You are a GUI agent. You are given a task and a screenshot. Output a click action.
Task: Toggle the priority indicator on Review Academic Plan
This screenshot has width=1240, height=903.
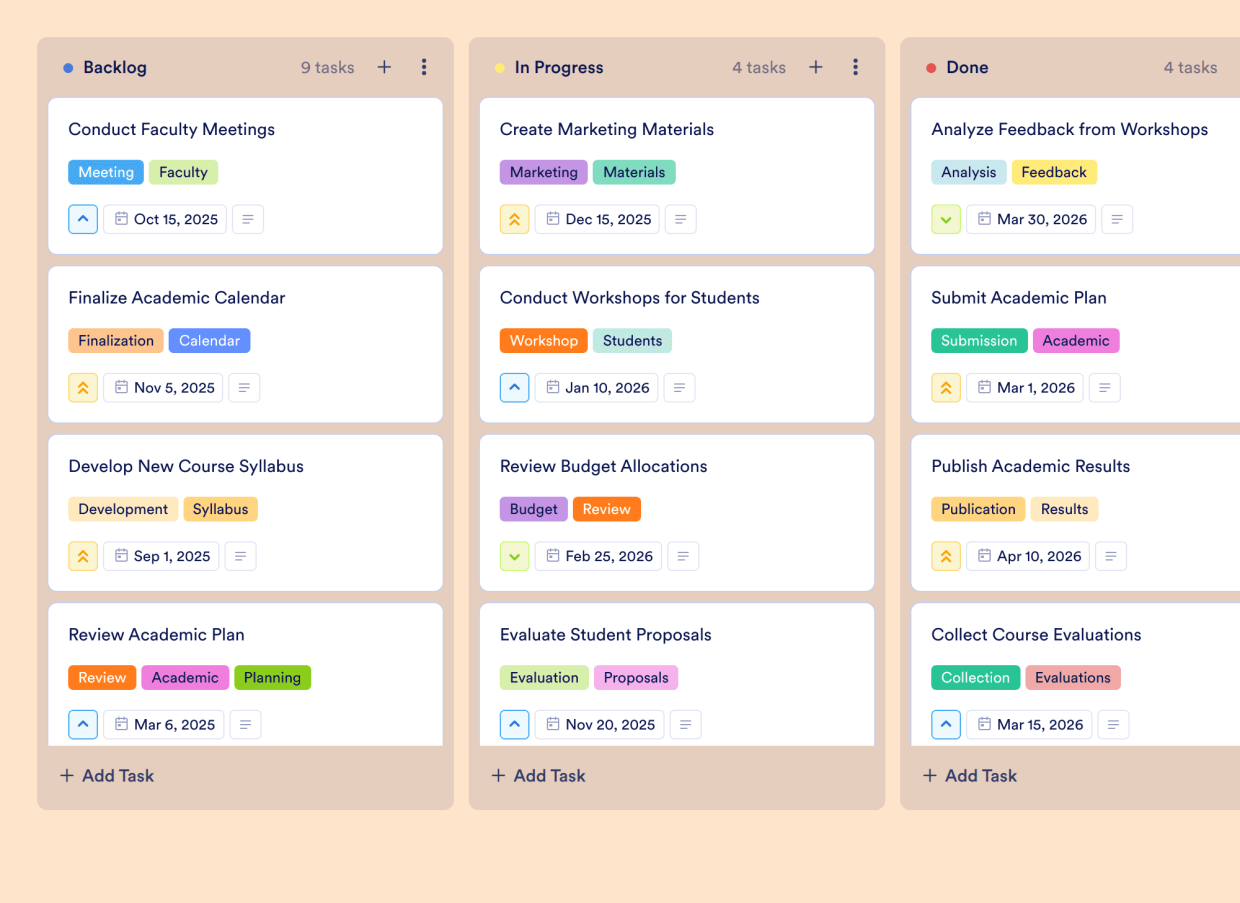(83, 724)
